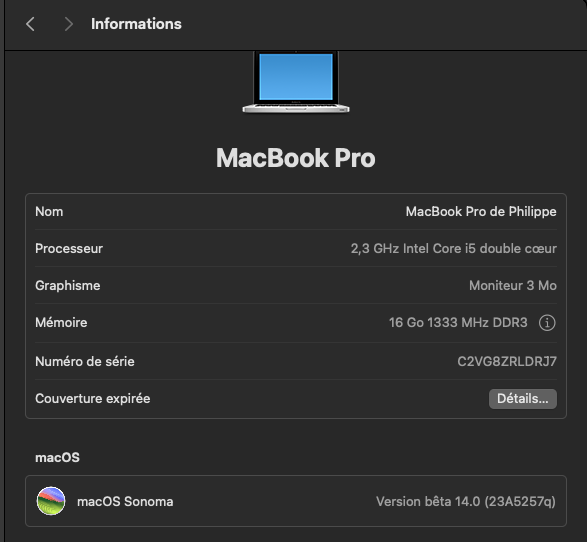Screen dimensions: 587x542
Task: Select 16 Go 1333 MHz DDR3 value
Action: 458,323
